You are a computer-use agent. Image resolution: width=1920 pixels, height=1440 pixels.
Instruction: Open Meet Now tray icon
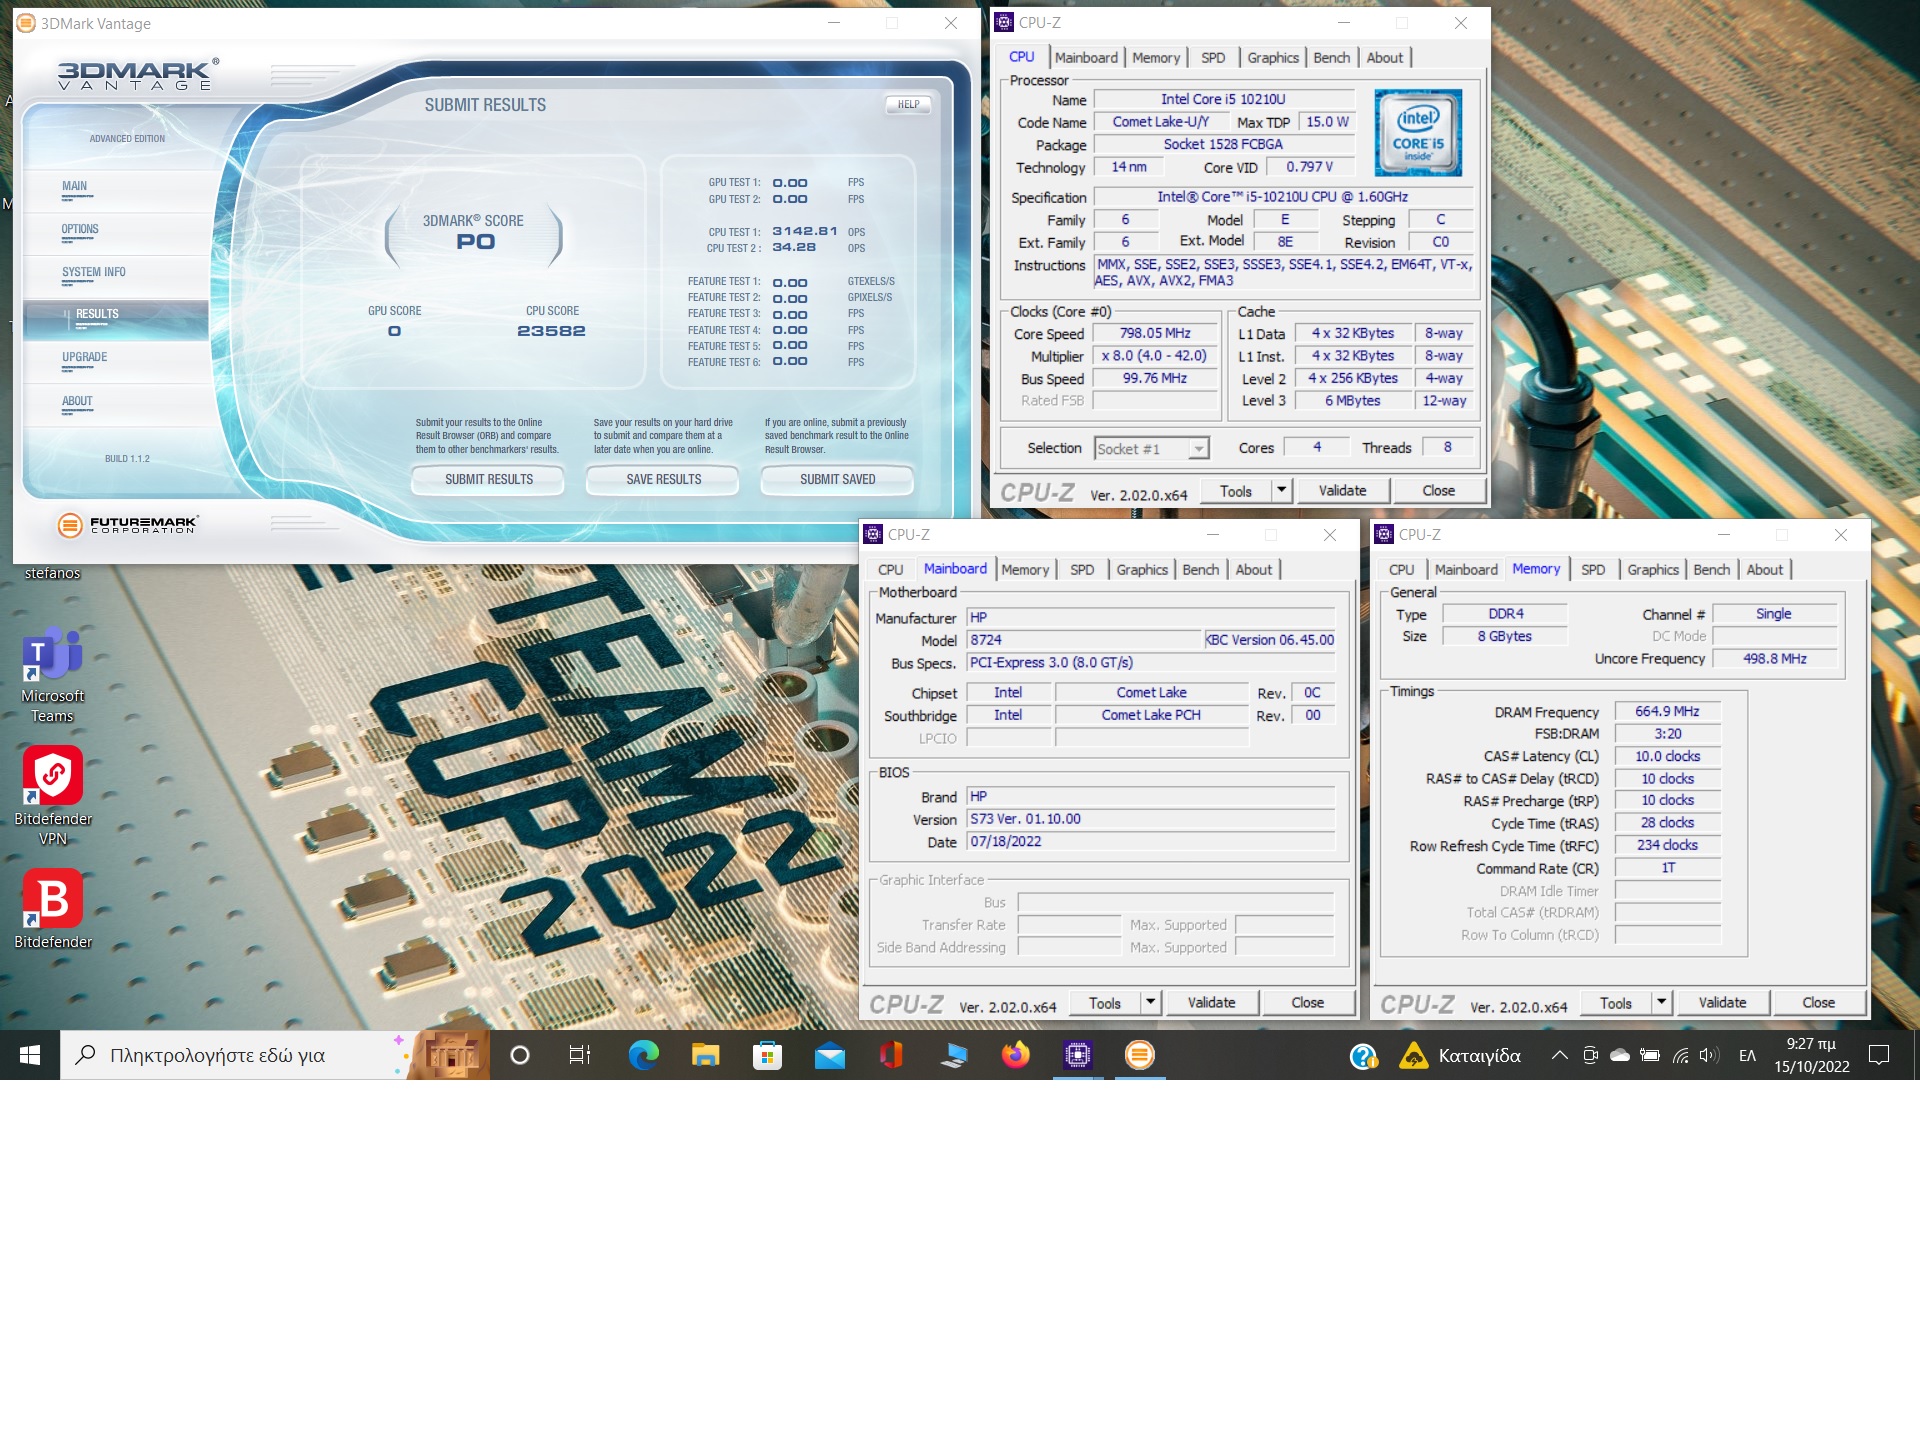(1590, 1055)
